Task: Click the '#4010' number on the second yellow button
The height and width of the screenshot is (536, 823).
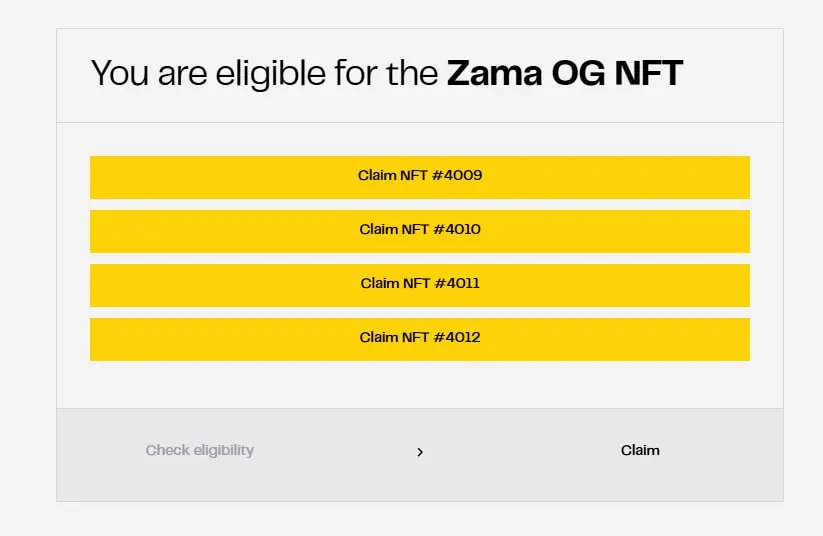Action: click(457, 230)
